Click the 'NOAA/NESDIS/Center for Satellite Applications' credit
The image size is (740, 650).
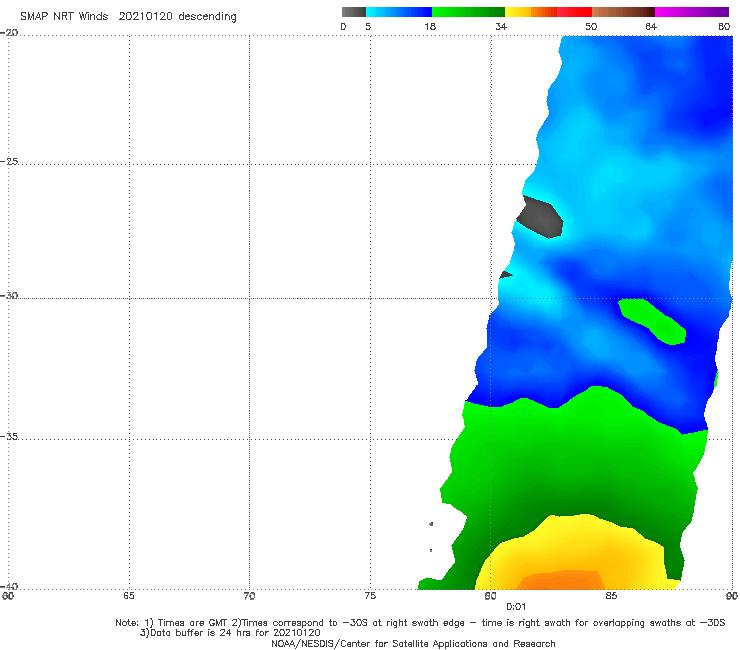[x=379, y=643]
